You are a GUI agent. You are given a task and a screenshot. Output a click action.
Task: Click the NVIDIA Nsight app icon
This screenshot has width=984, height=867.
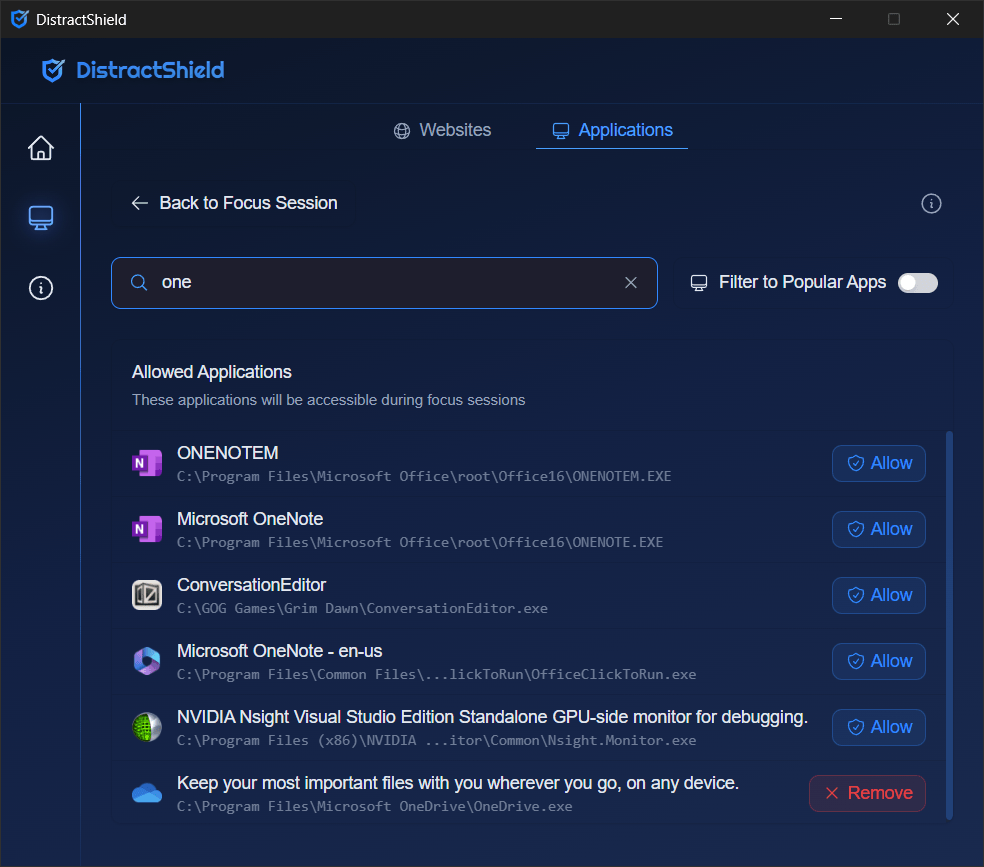coord(147,727)
